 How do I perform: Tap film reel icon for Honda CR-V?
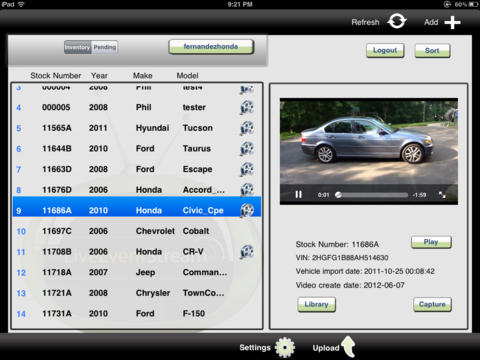pyautogui.click(x=247, y=252)
